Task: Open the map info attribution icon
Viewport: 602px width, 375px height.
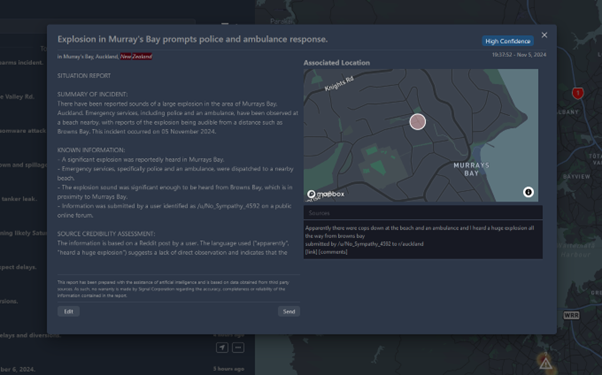Action: coord(528,192)
